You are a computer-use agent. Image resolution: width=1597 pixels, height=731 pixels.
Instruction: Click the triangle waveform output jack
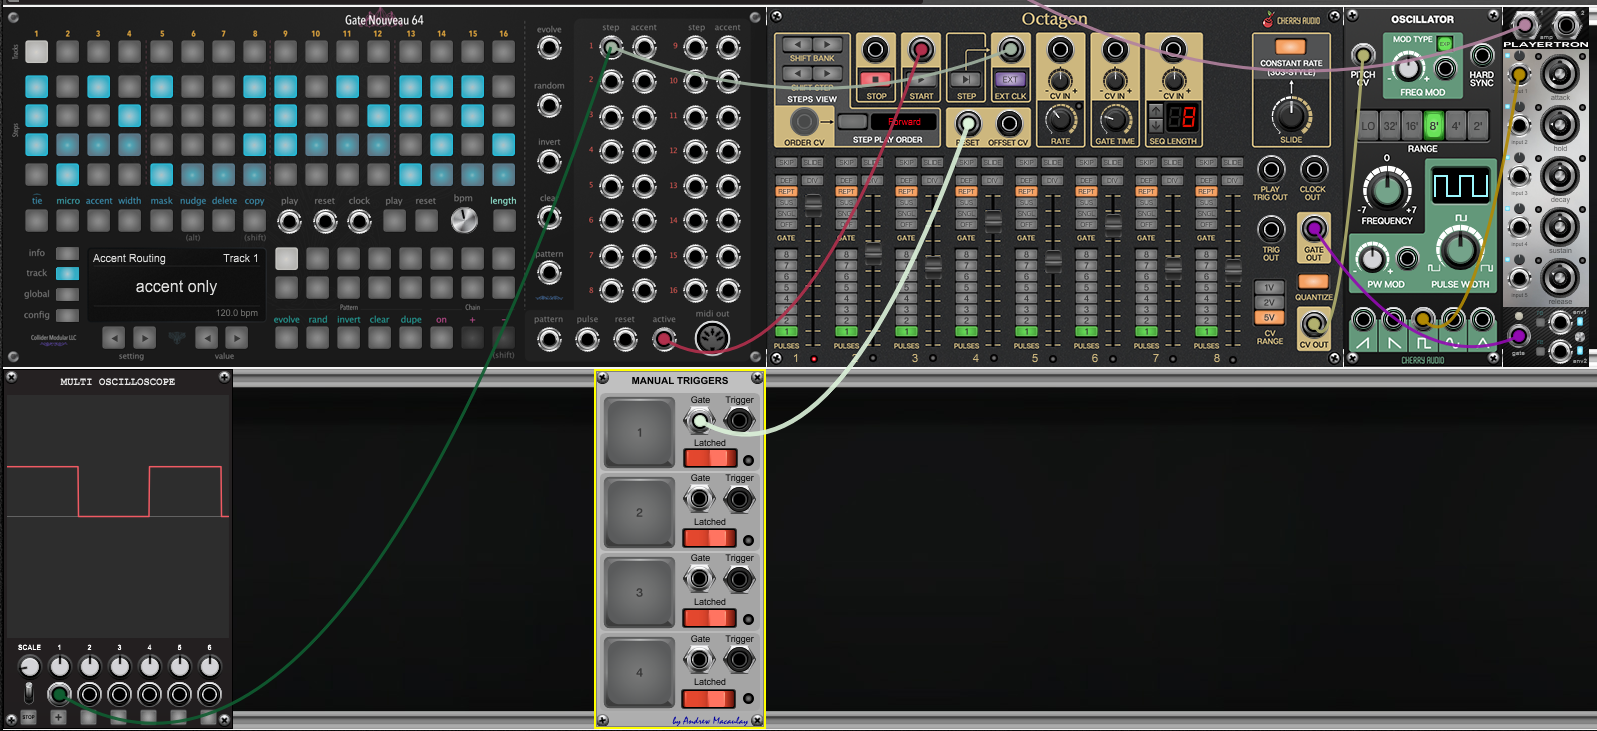tap(1483, 320)
